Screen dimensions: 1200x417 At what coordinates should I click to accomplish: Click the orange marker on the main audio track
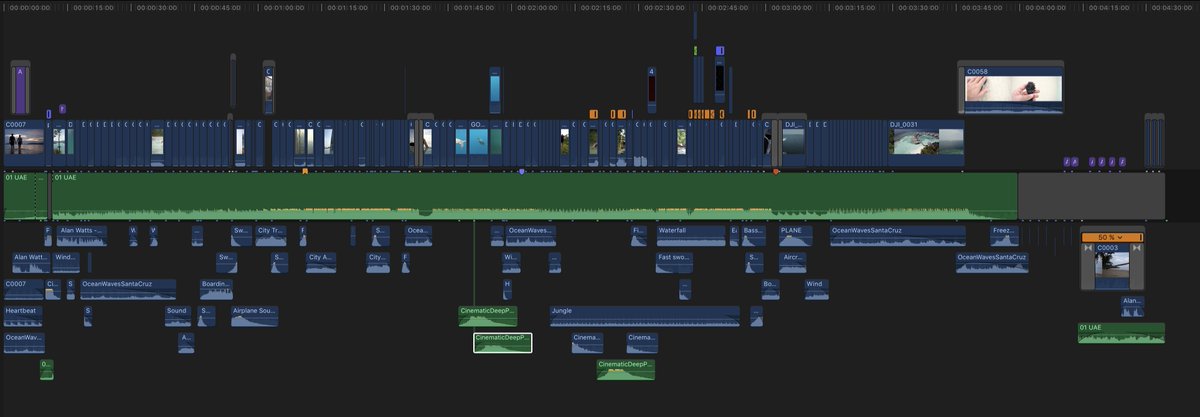click(x=305, y=171)
